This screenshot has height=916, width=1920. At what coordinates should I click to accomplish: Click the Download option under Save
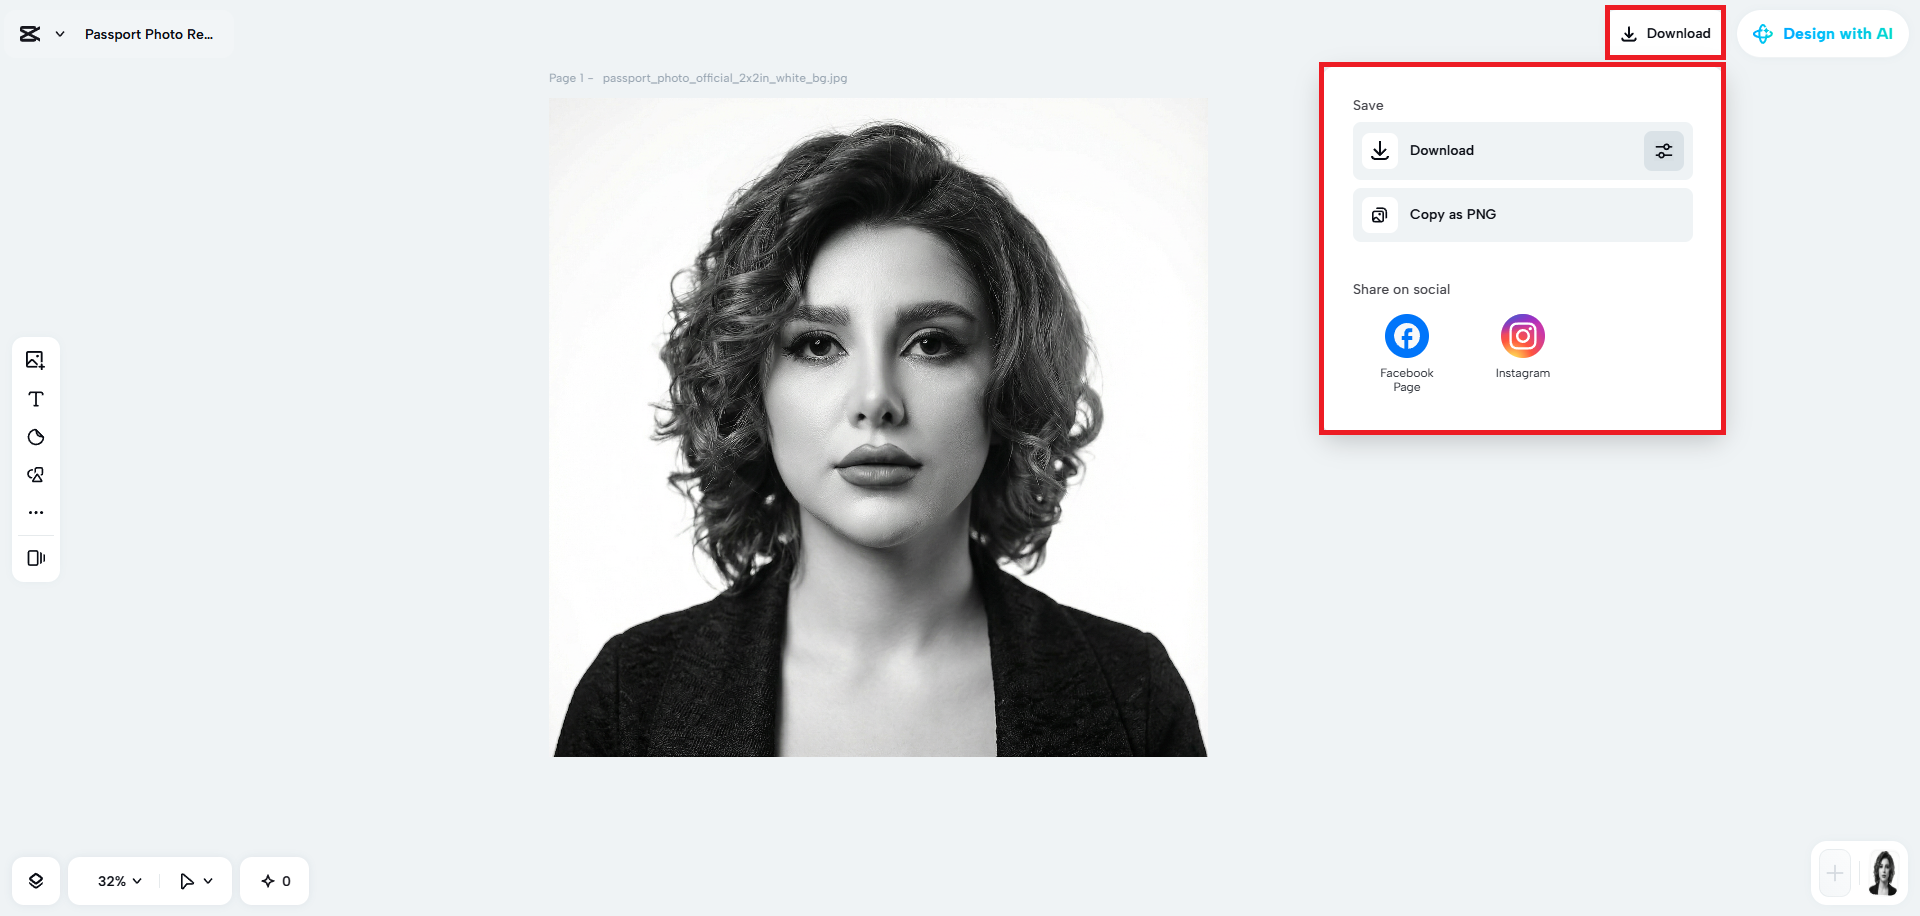pos(1498,151)
